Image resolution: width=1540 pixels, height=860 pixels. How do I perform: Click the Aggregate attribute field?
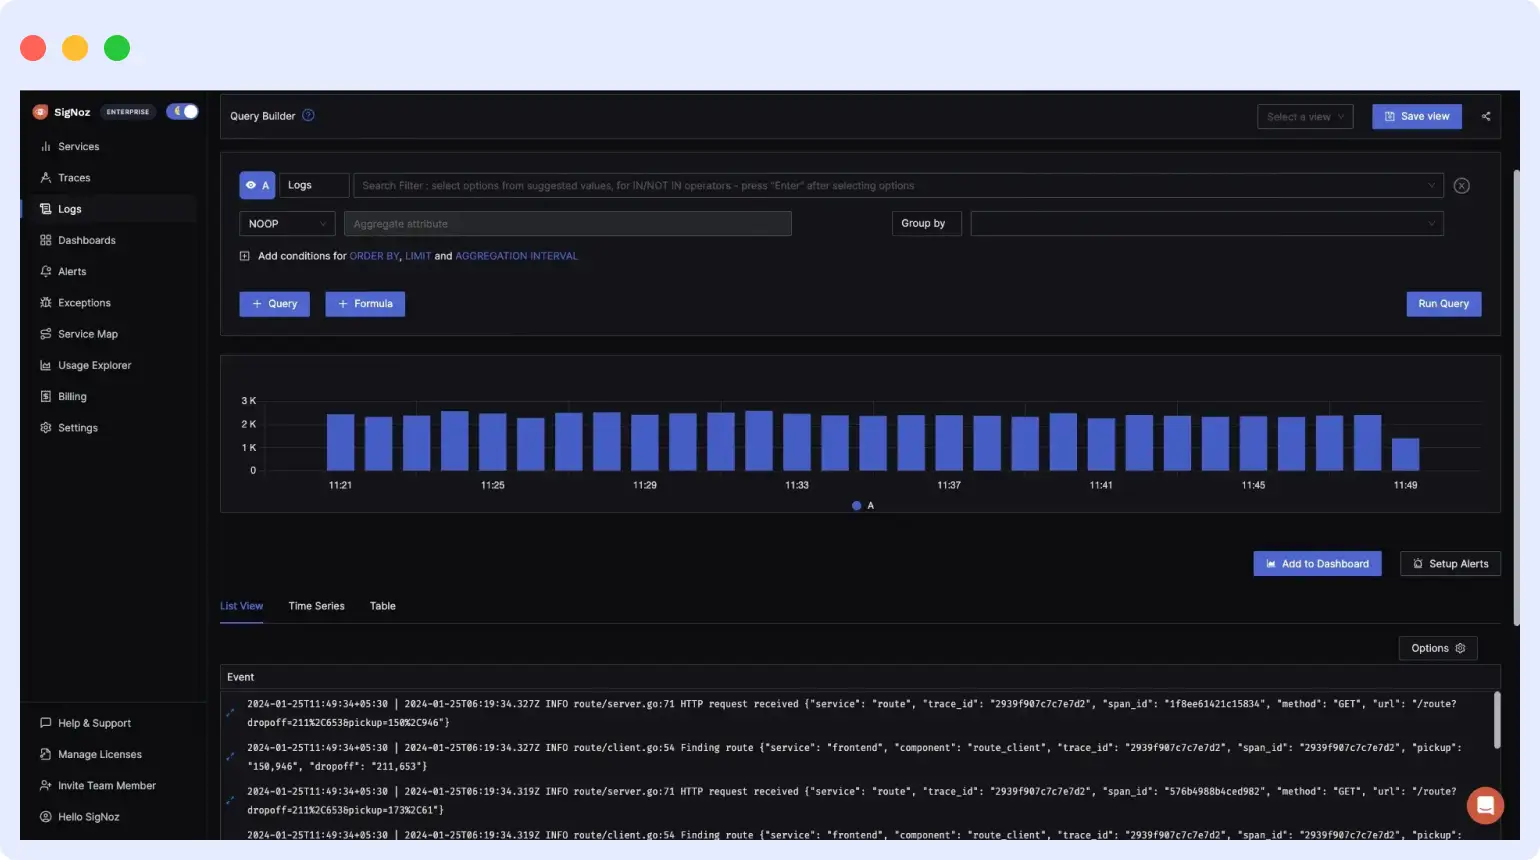(568, 224)
